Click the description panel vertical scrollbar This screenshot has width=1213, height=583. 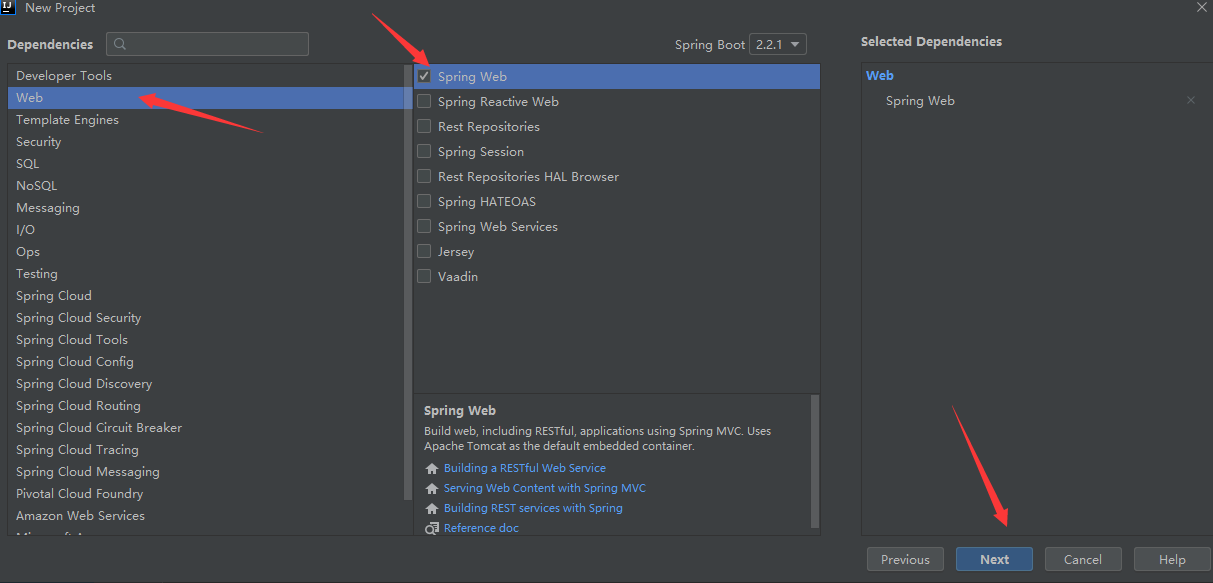point(815,460)
